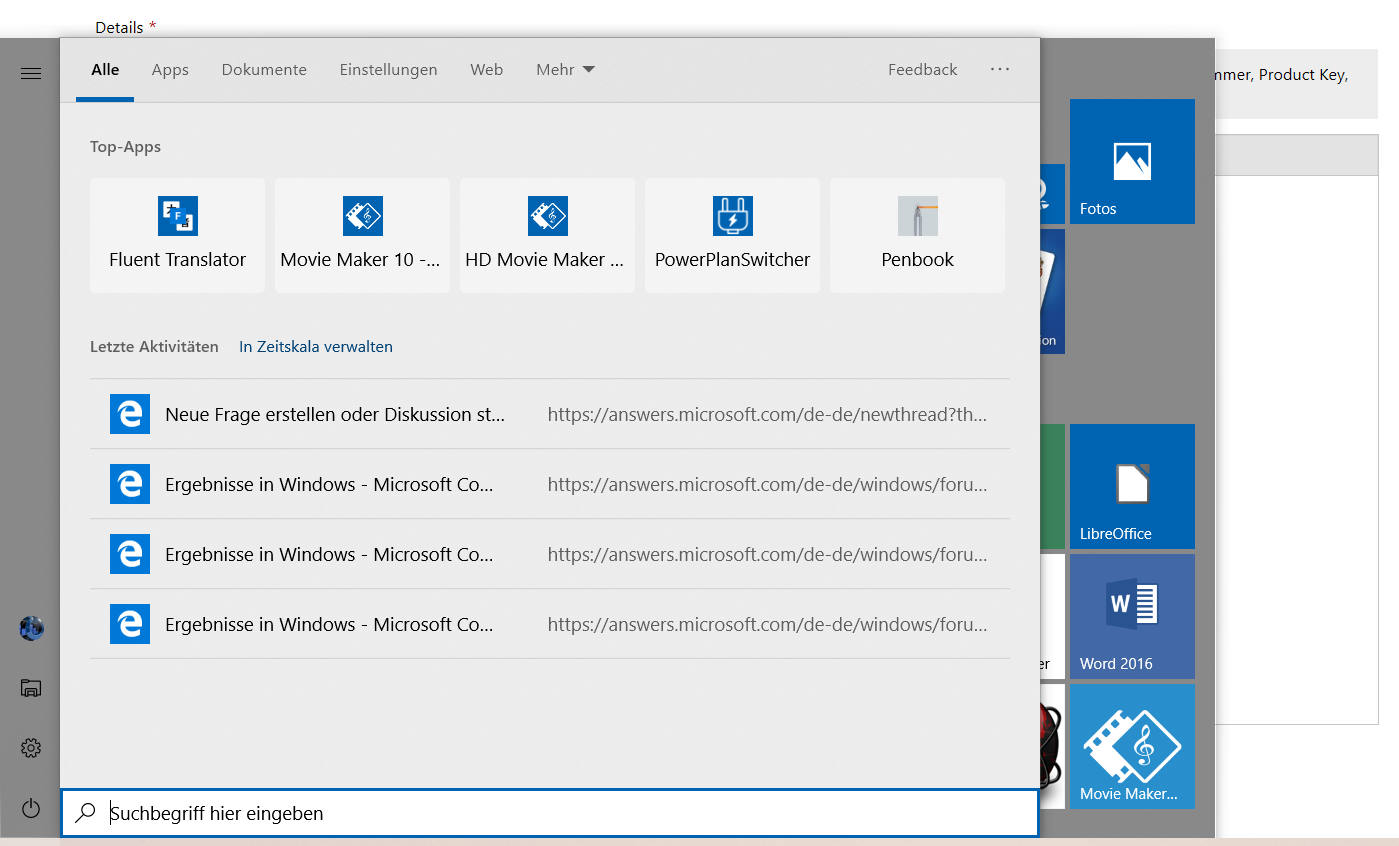
Task: Switch to the Einstellungen search tab
Action: 388,70
